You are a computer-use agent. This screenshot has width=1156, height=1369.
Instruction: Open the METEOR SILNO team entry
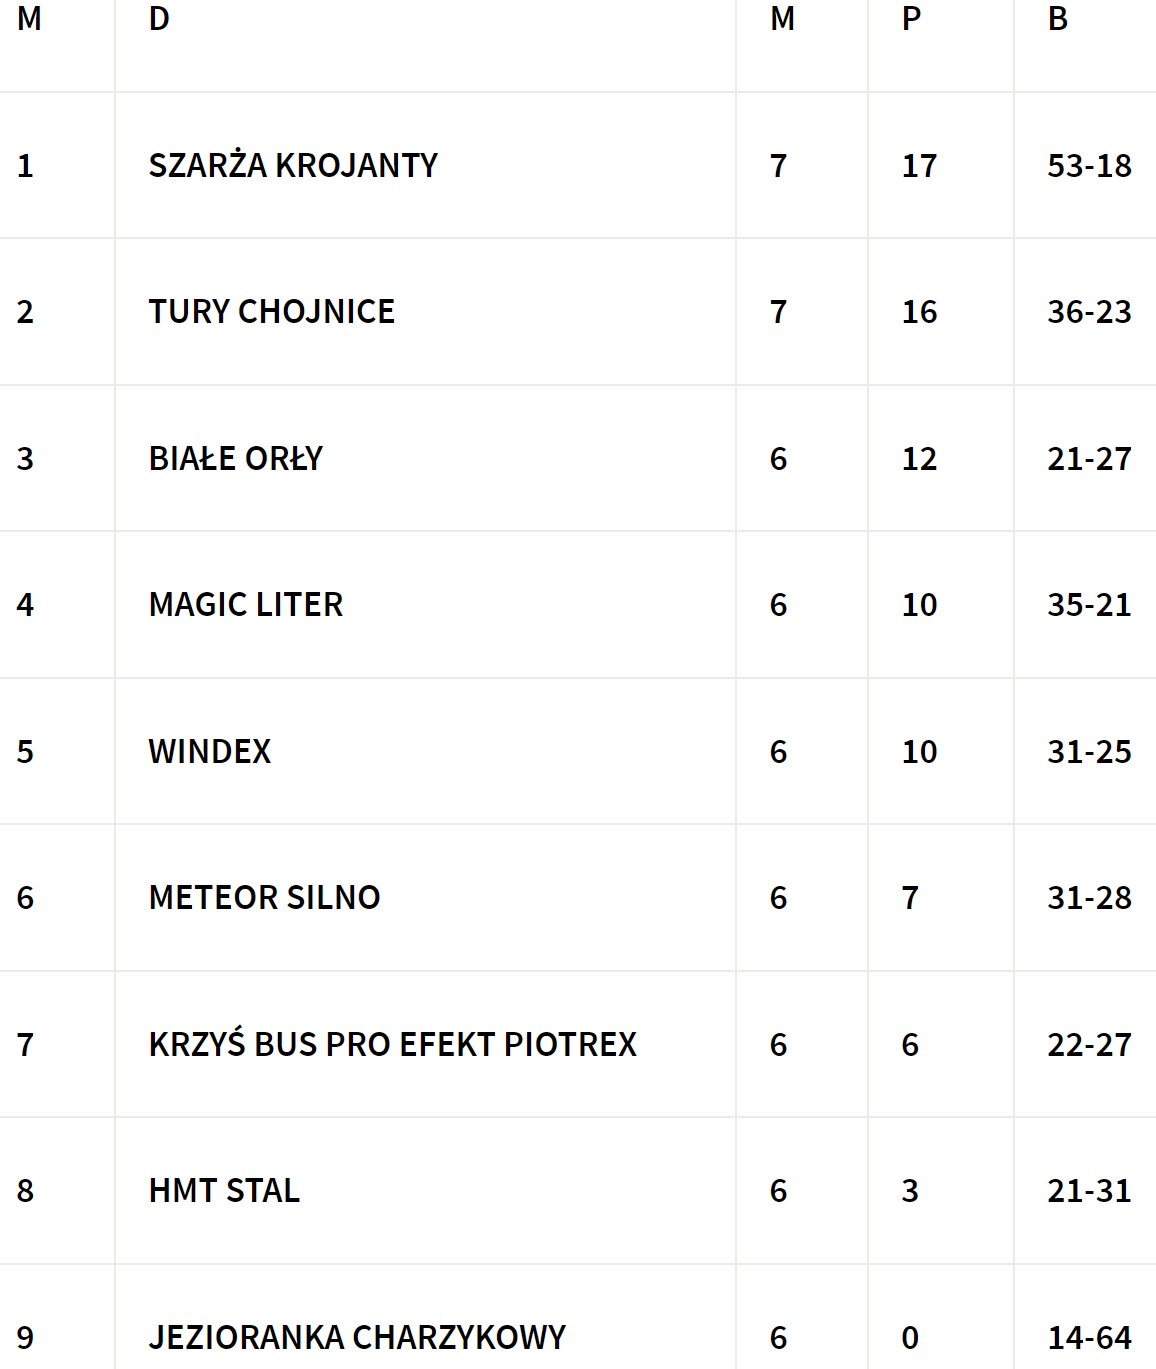(264, 897)
